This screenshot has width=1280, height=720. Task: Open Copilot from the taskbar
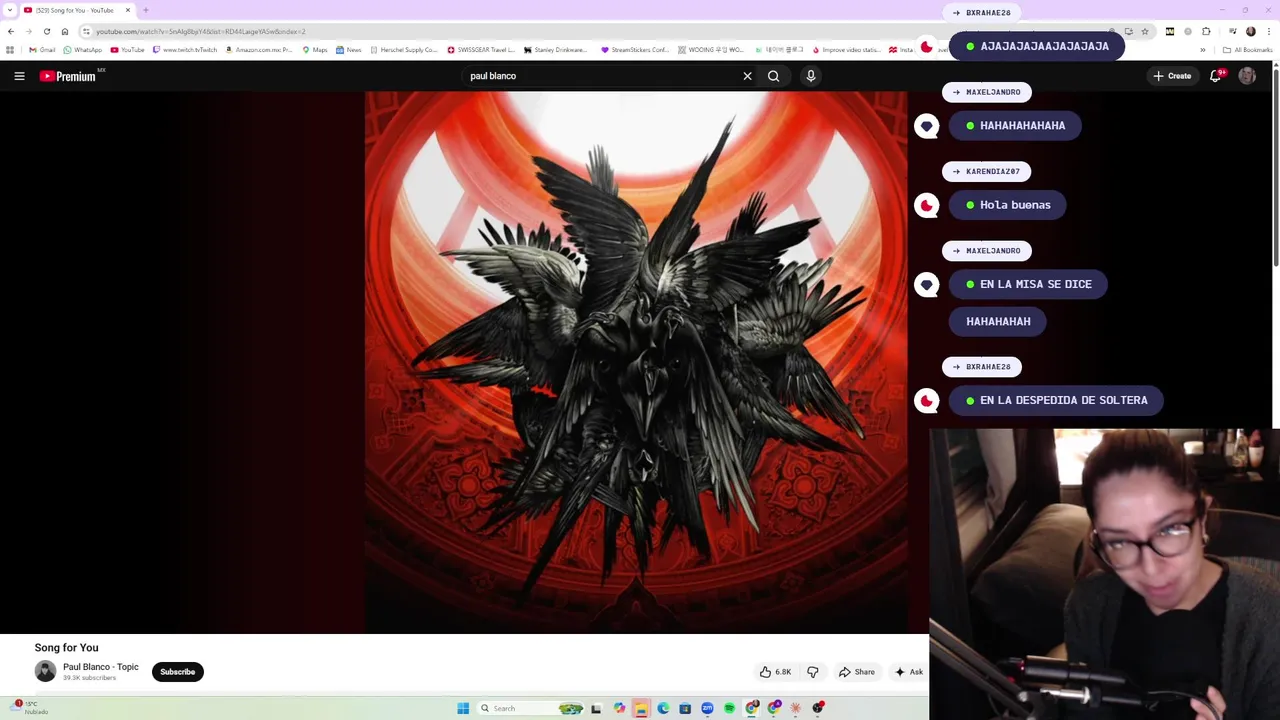tap(619, 708)
